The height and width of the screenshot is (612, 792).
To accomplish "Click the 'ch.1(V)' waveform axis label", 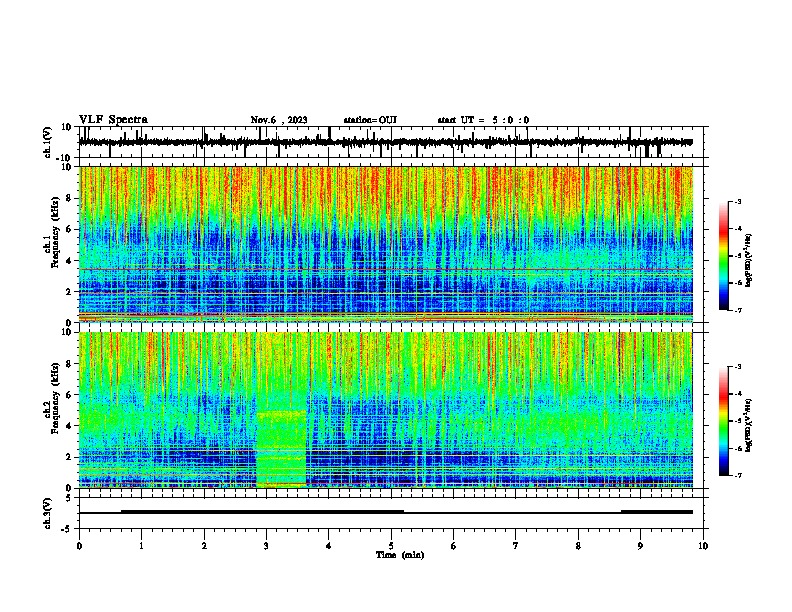I will tap(48, 142).
